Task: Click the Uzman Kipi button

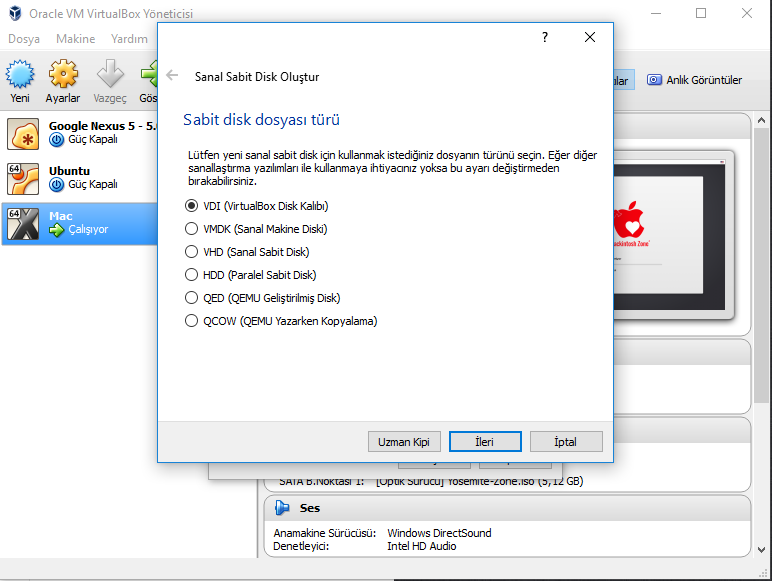Action: point(404,442)
